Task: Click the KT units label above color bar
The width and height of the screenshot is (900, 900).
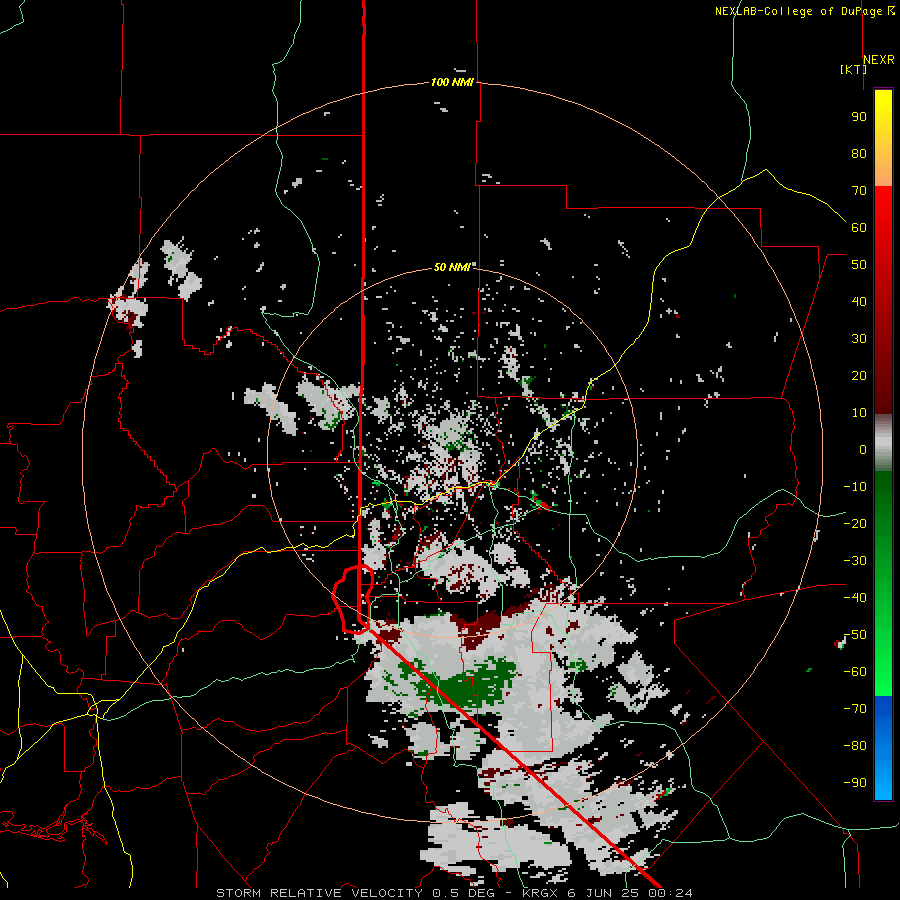Action: point(854,69)
